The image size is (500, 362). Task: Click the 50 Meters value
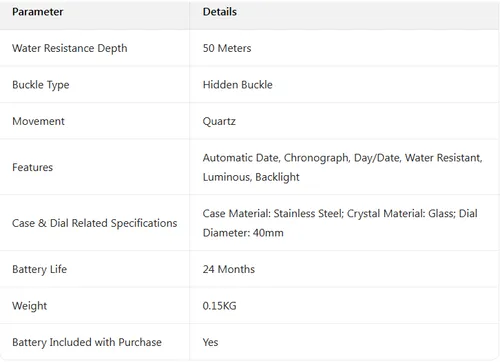[227, 48]
